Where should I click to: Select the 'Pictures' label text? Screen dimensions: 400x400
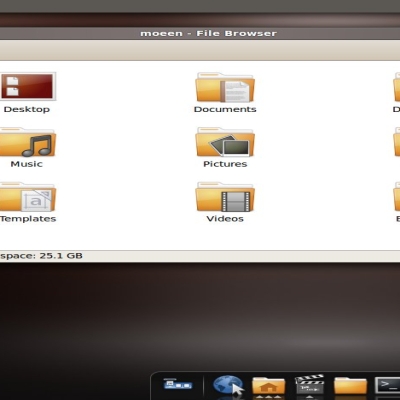click(225, 164)
